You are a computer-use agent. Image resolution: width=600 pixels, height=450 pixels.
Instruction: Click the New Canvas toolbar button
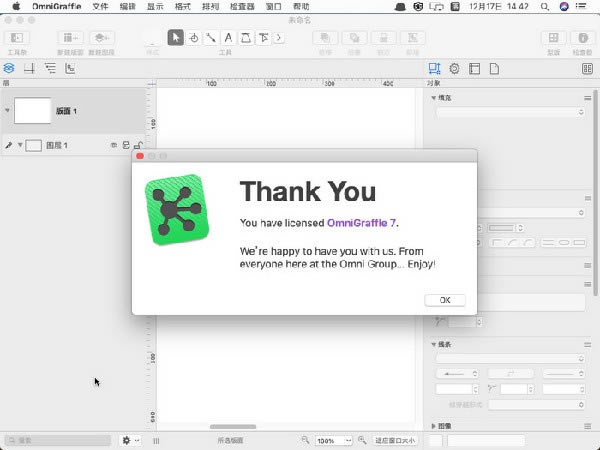click(x=70, y=38)
